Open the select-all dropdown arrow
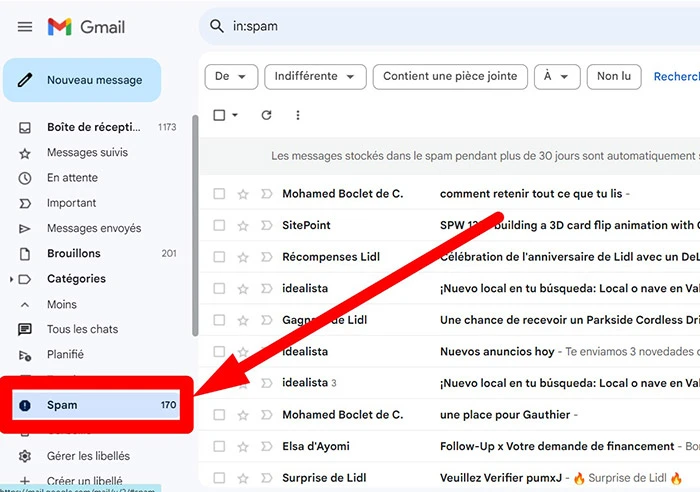 235,115
